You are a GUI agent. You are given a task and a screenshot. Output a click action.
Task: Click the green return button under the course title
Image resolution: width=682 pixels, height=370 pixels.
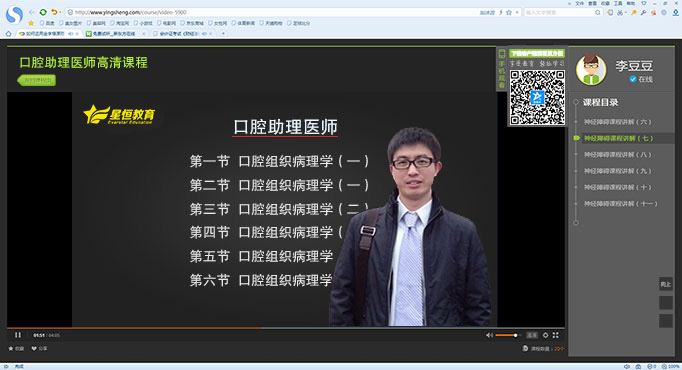coord(37,80)
